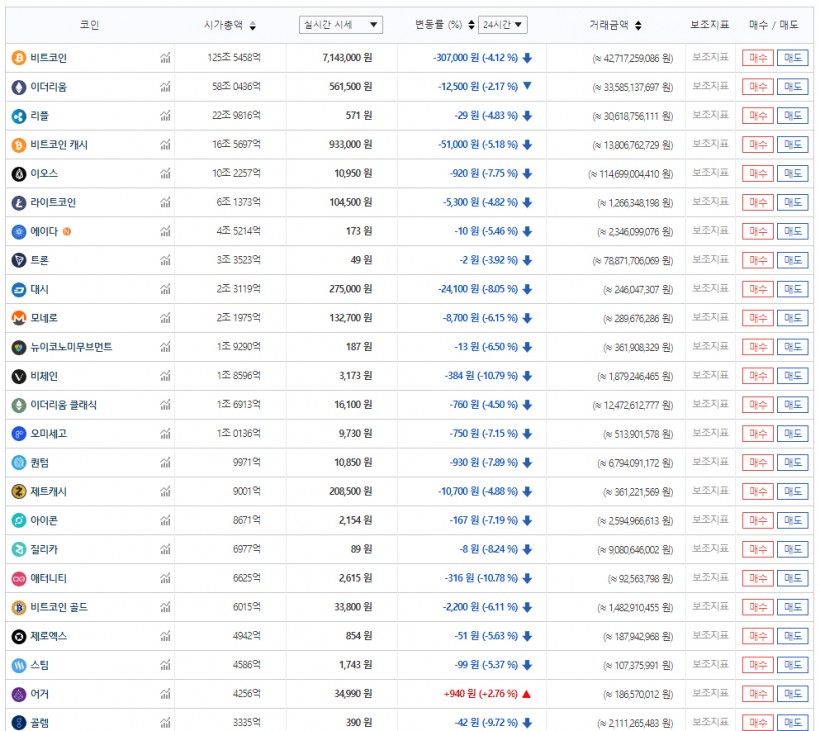Image resolution: width=820 pixels, height=731 pixels.
Task: Open the 24시간 period dropdown
Action: tap(502, 25)
